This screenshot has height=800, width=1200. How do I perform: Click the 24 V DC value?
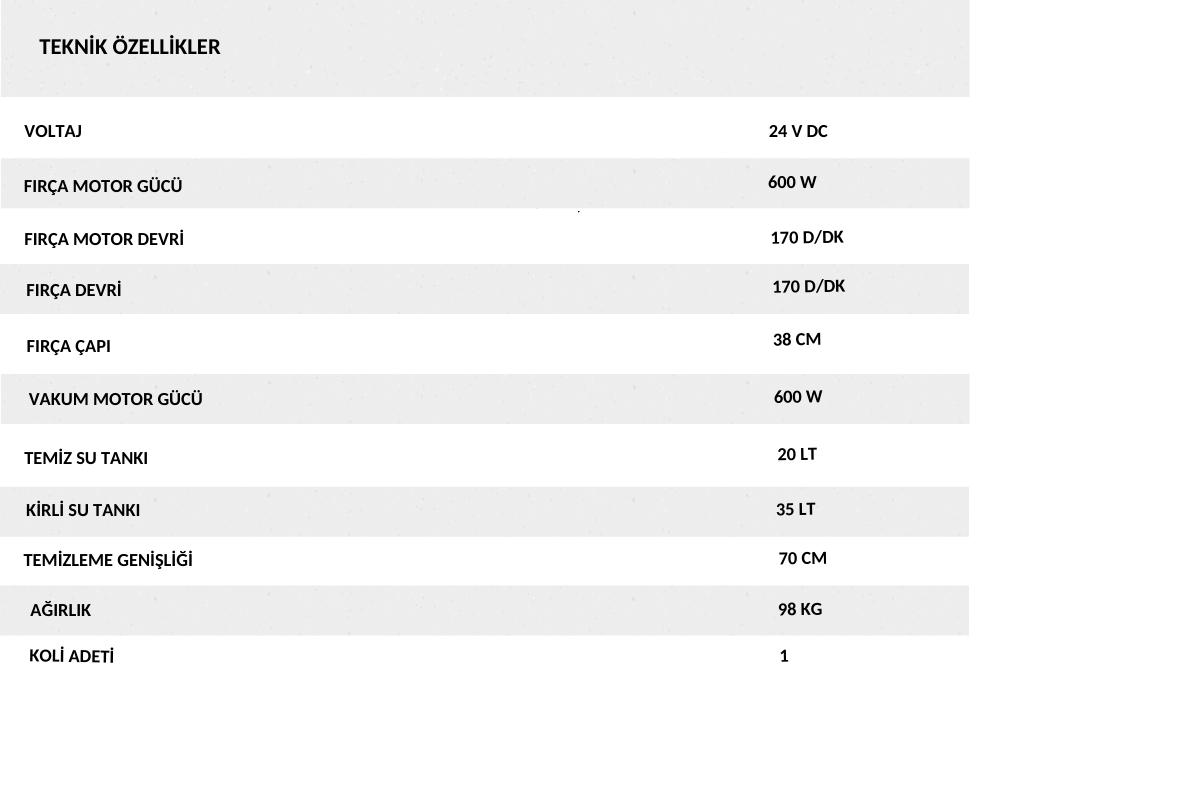tap(798, 131)
